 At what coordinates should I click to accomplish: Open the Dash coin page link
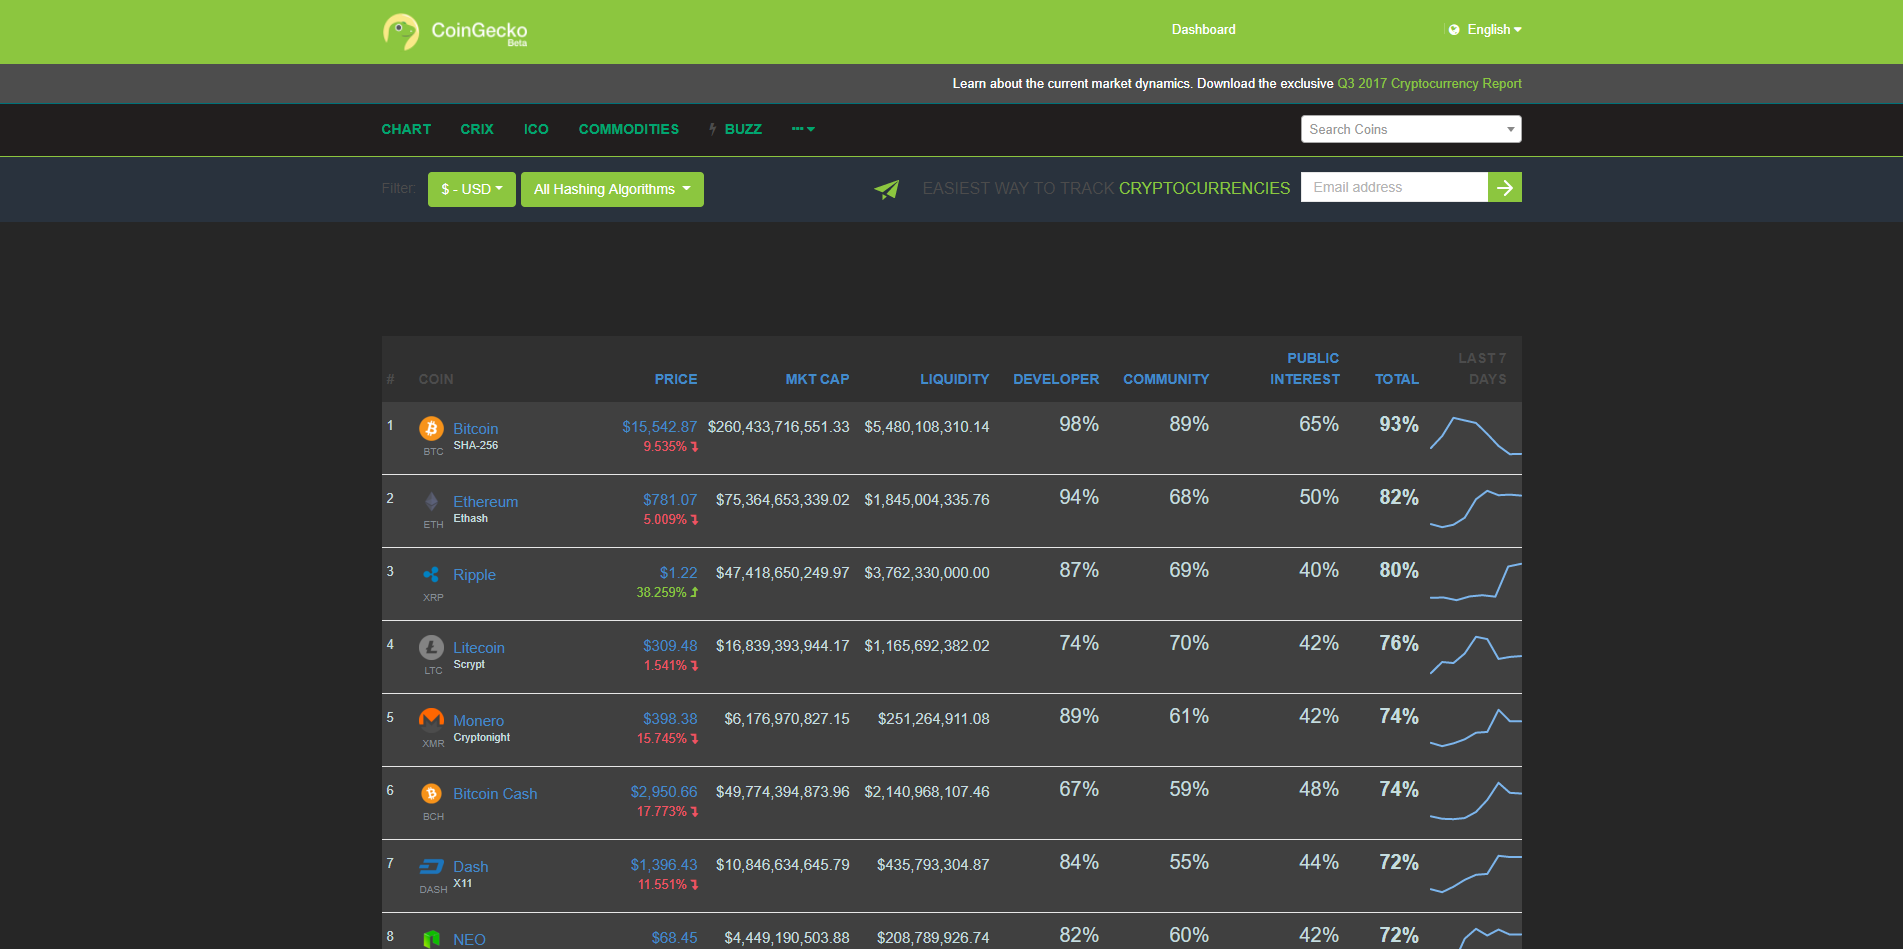tap(471, 867)
